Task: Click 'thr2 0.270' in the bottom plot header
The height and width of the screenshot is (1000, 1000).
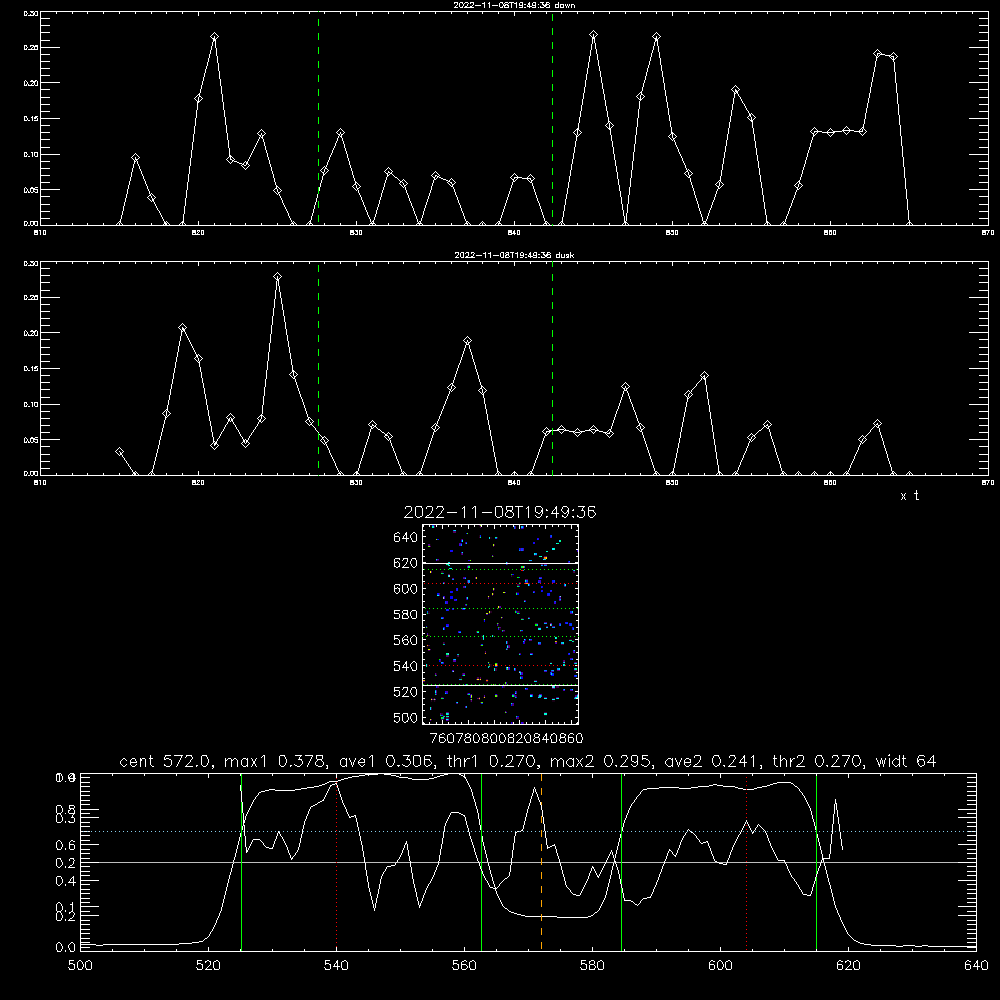Action: (816, 761)
